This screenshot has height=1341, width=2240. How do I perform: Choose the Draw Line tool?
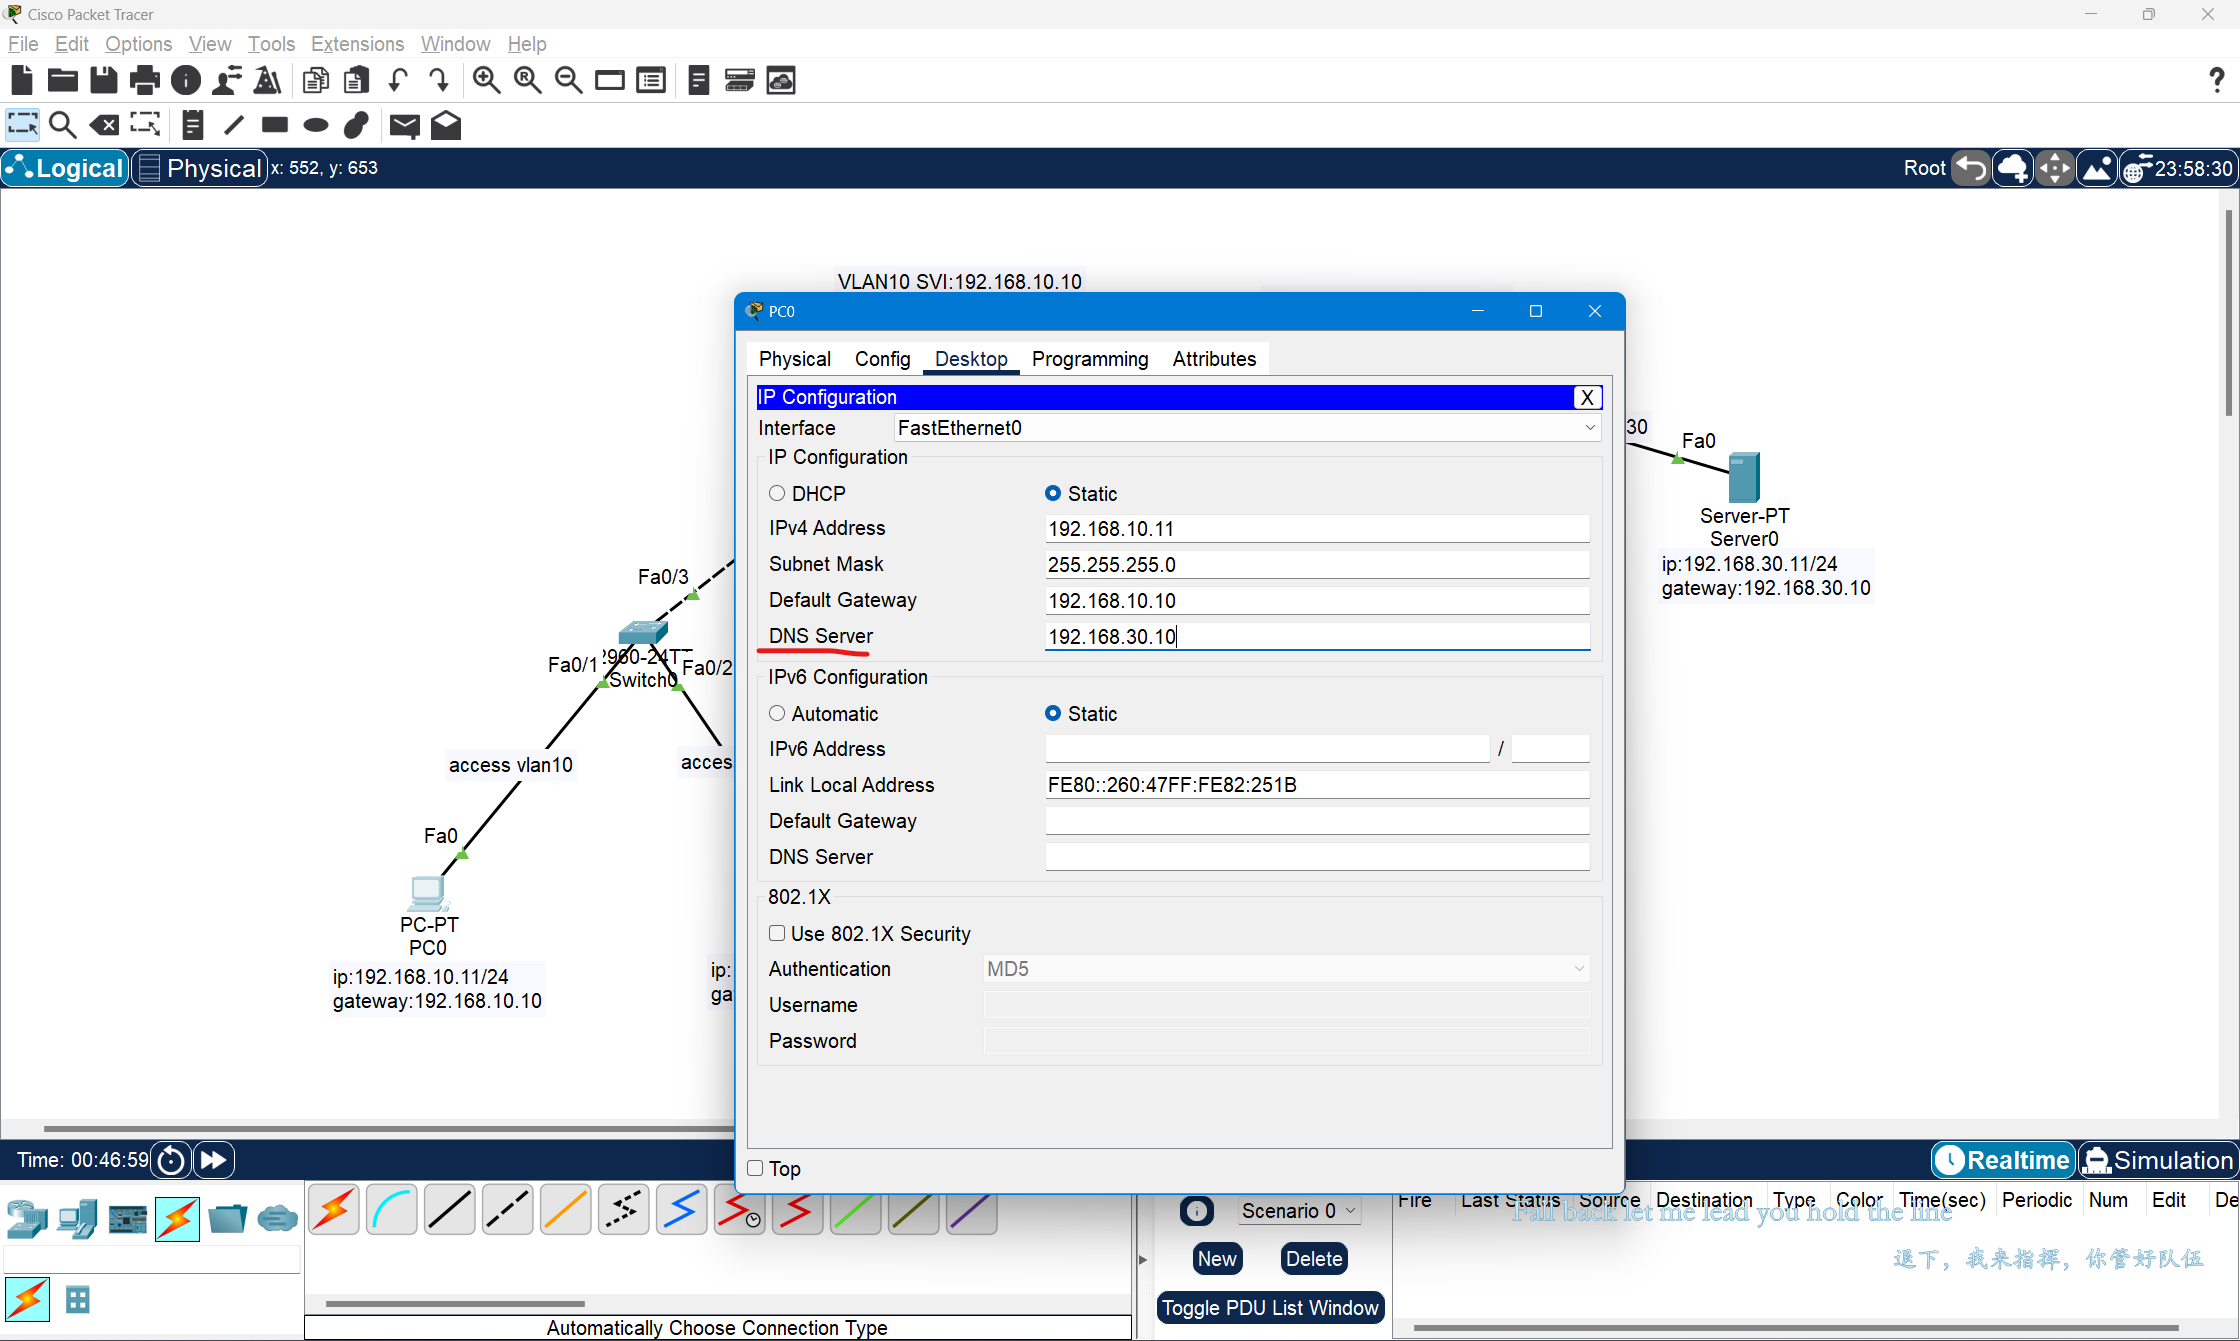click(x=234, y=125)
